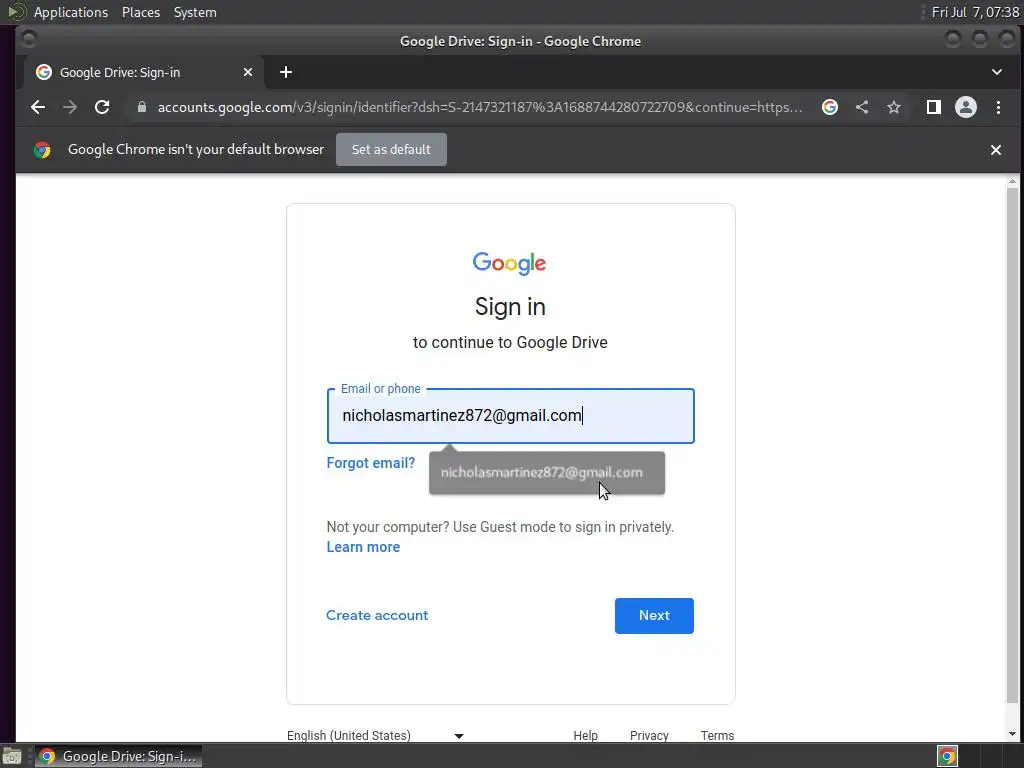Screen dimensions: 1024x768
Task: Click the Forgot email? link
Action: 370,463
